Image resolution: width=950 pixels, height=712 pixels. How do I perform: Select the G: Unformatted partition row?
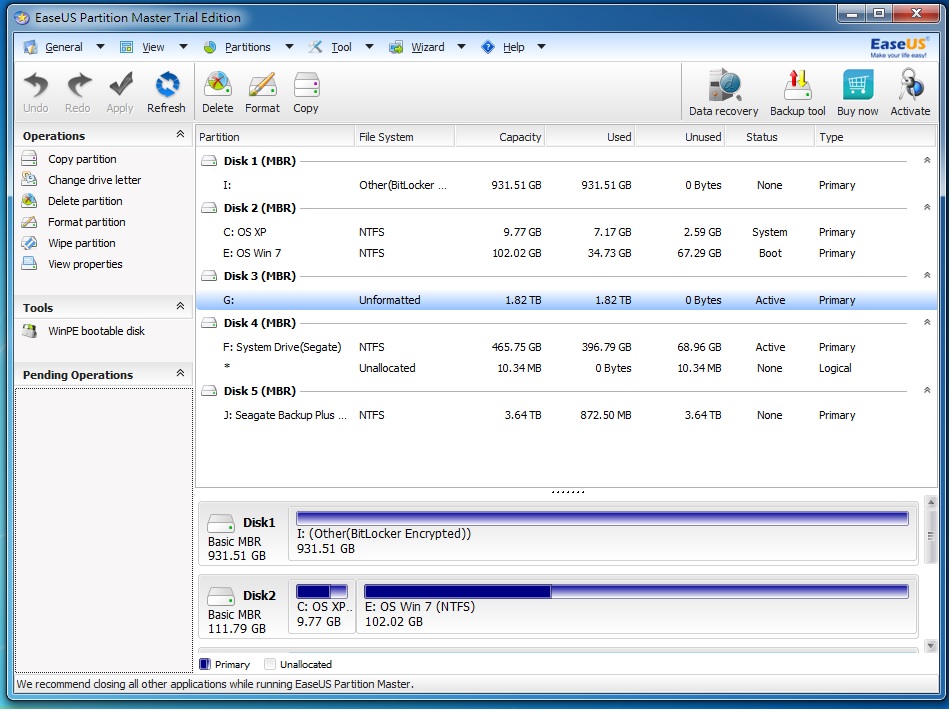pyautogui.click(x=566, y=300)
